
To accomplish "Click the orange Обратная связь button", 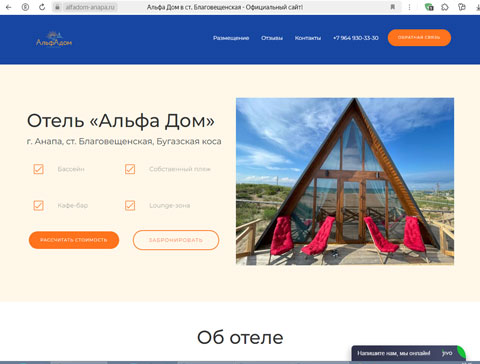I will [x=419, y=38].
